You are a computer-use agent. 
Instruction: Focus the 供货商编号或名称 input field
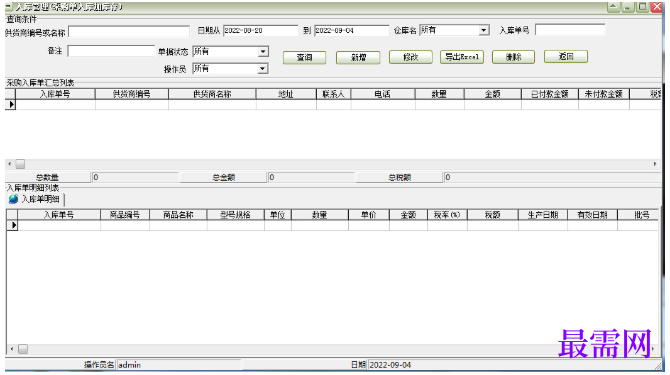click(x=129, y=32)
